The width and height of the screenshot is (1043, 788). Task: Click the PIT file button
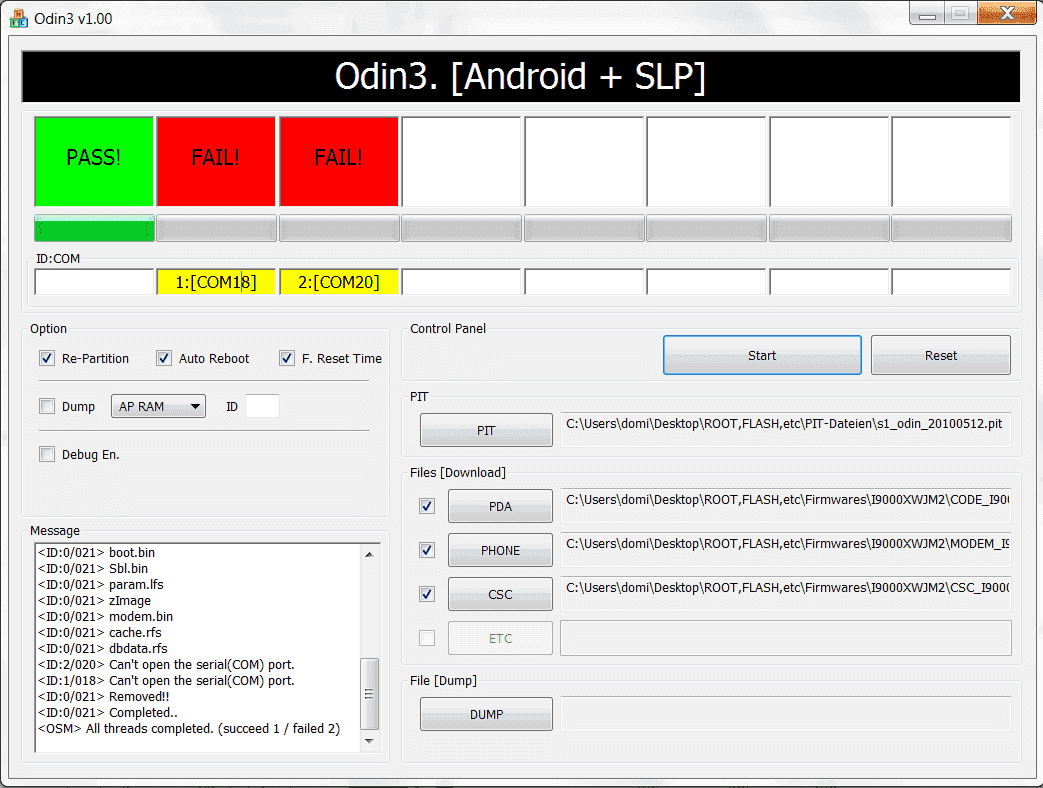coord(486,430)
